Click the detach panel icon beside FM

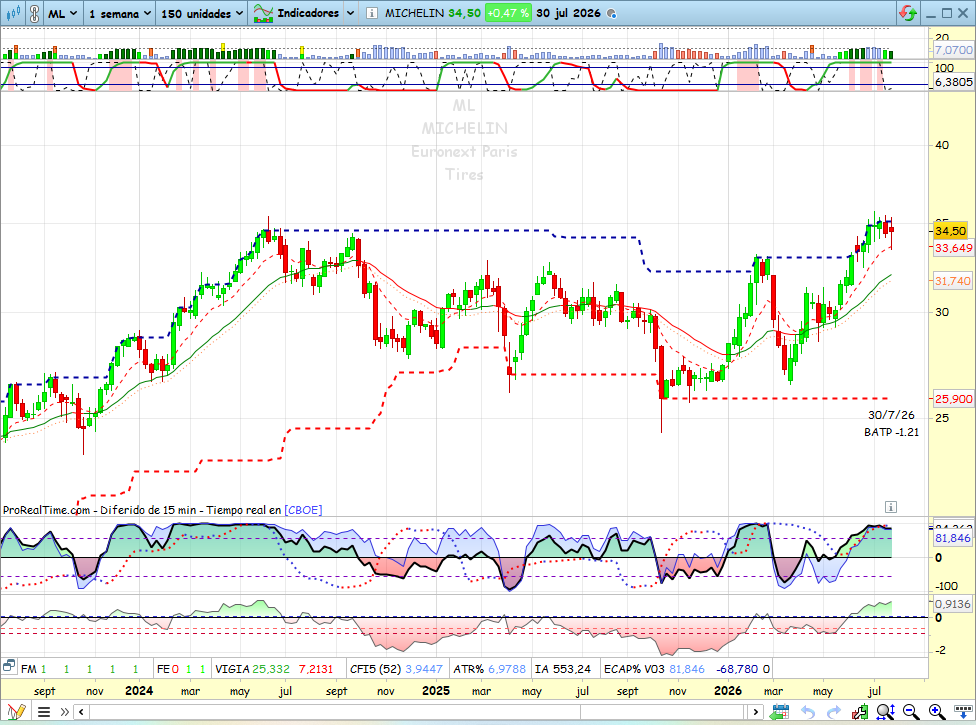pos(8,667)
